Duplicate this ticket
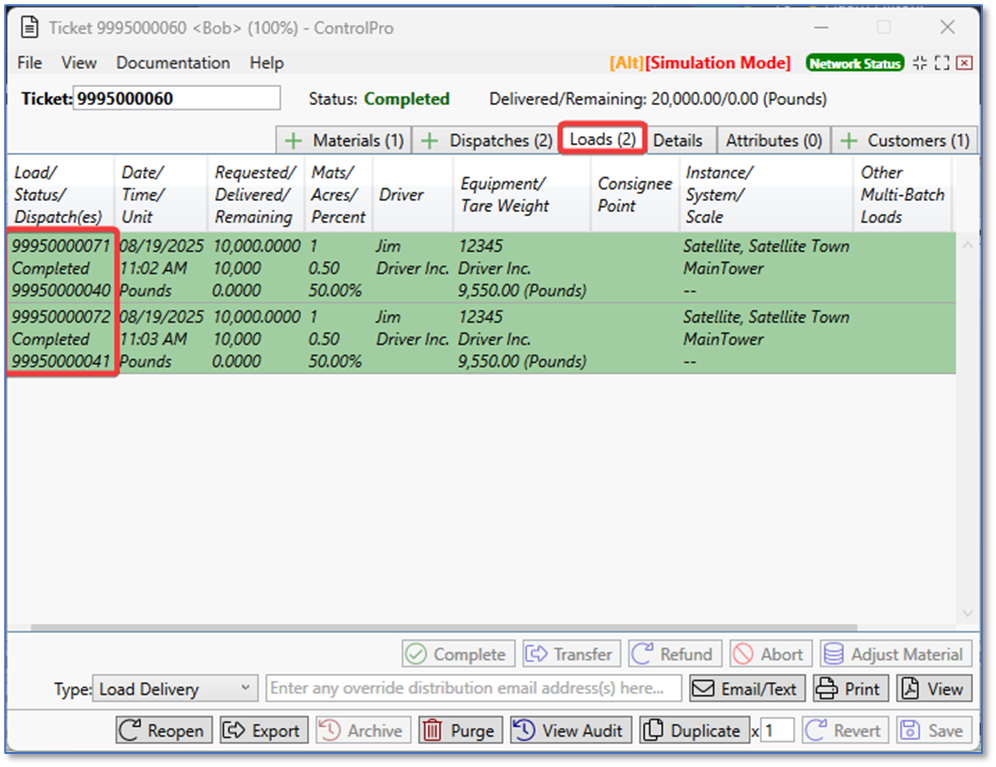This screenshot has width=996, height=767. coord(694,730)
